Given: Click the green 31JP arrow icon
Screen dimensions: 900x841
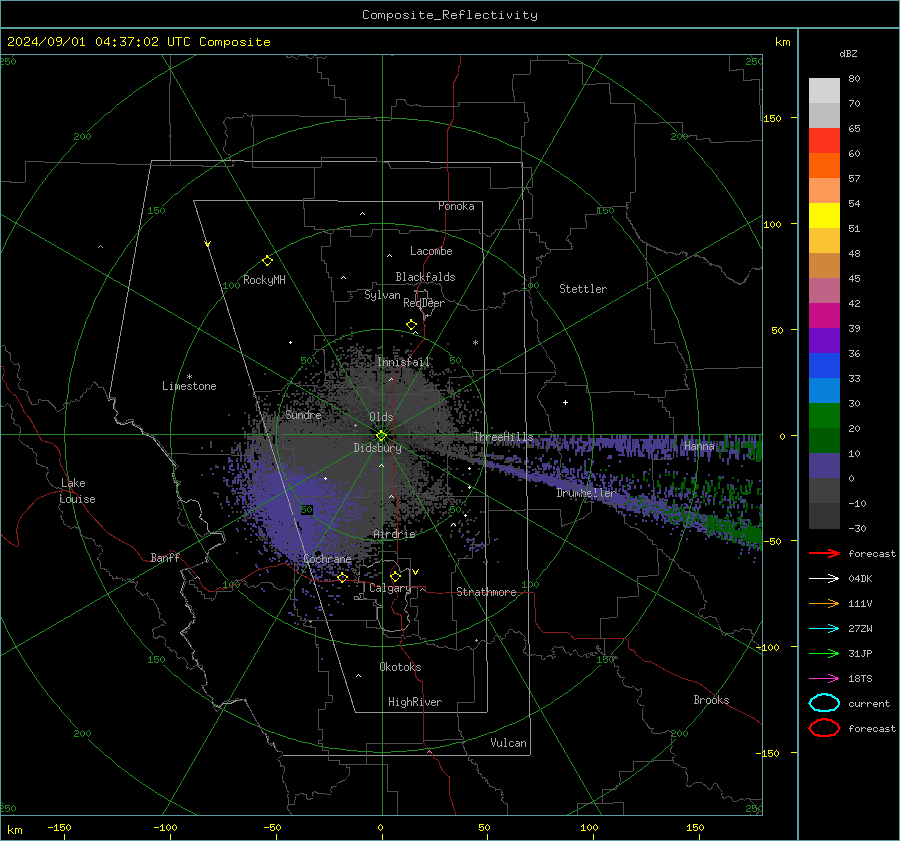Looking at the screenshot, I should [824, 653].
